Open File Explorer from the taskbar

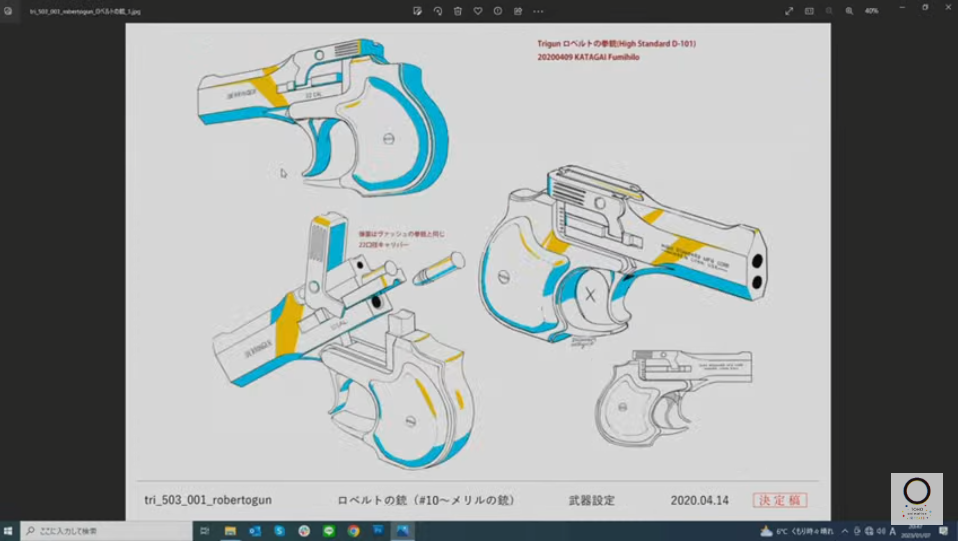[x=230, y=531]
